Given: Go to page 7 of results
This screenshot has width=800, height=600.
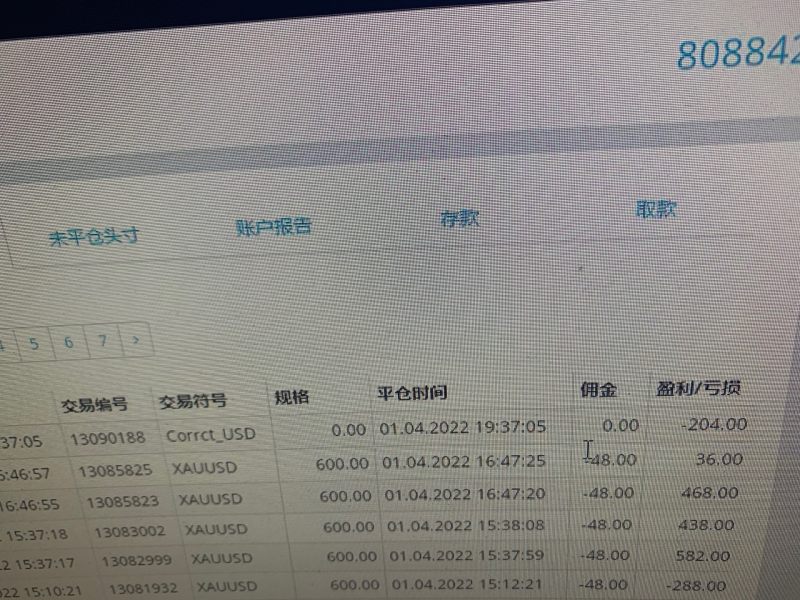Looking at the screenshot, I should pos(103,340).
